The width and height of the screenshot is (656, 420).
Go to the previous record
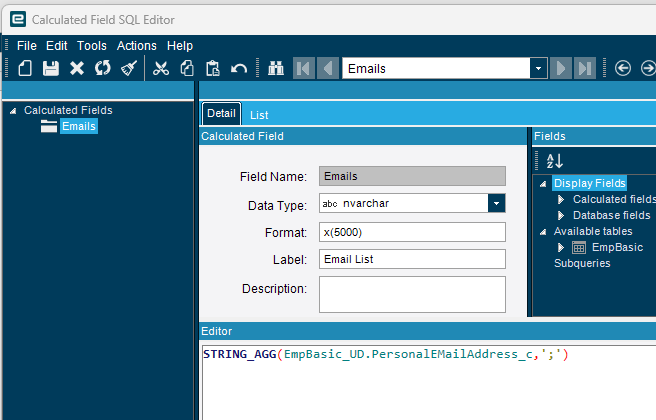pyautogui.click(x=328, y=68)
